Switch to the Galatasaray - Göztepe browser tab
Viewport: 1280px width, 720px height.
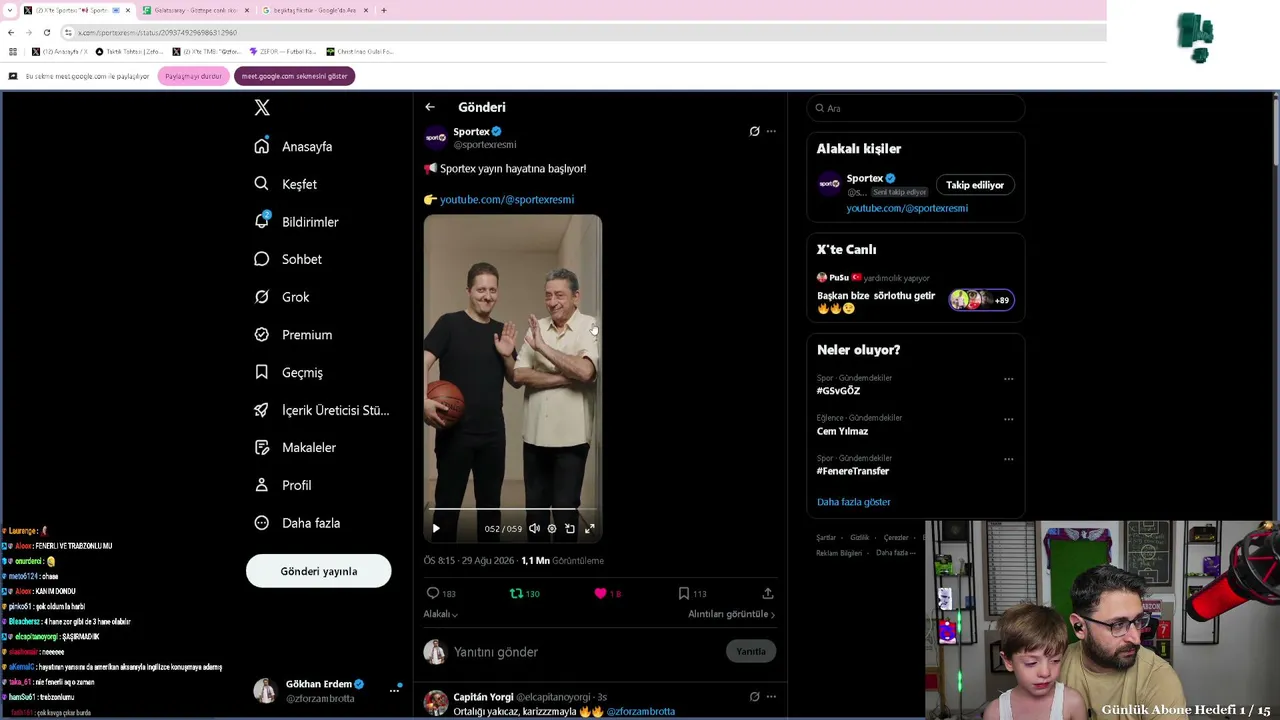coord(195,10)
